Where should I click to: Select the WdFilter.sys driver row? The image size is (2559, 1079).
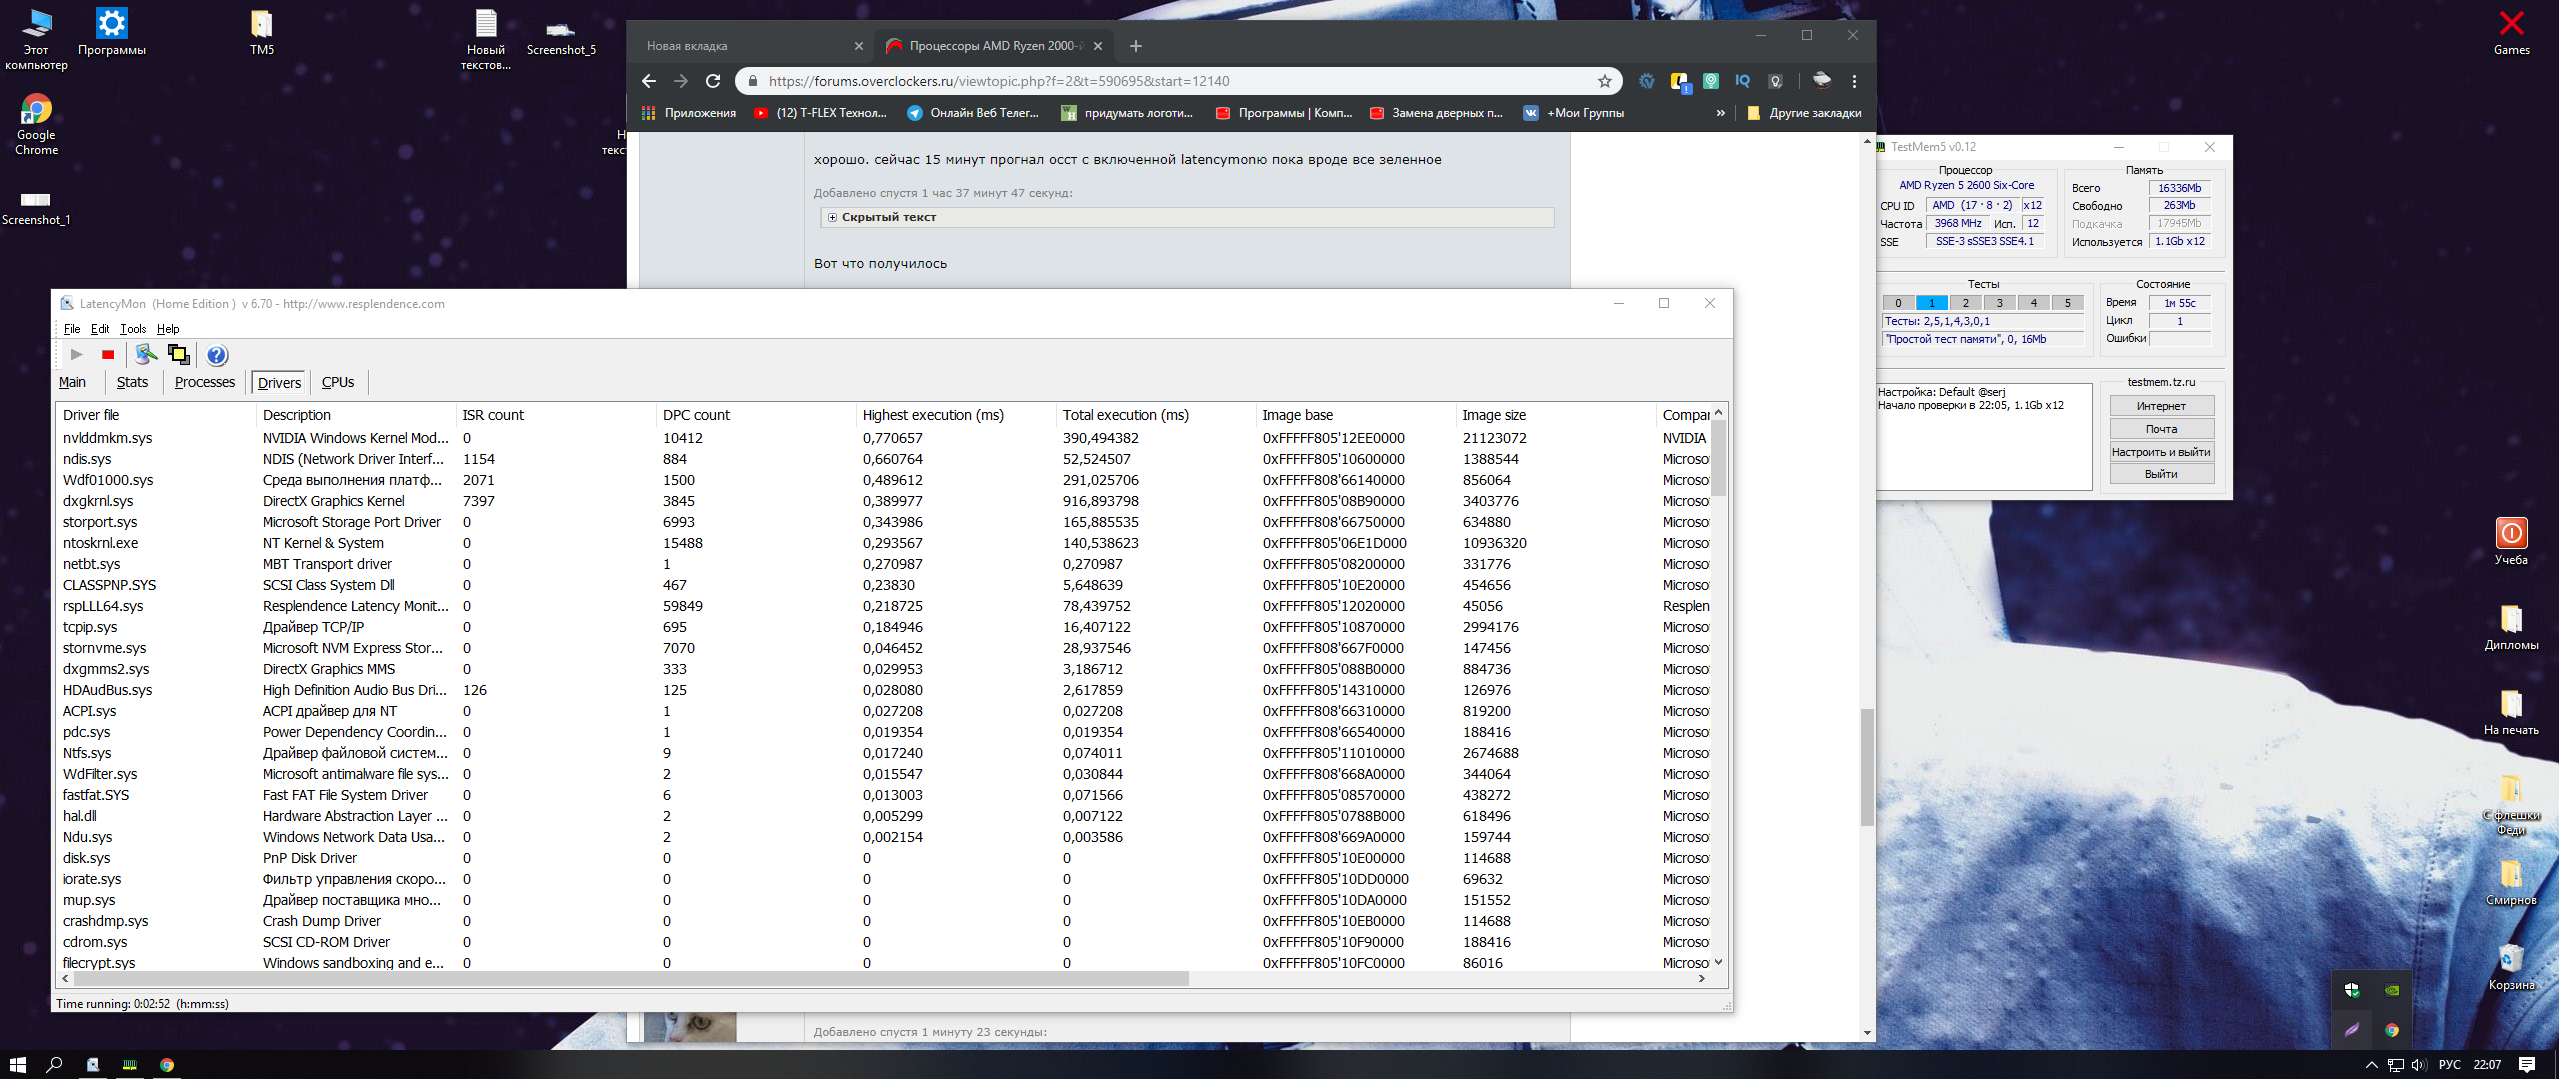[x=884, y=774]
